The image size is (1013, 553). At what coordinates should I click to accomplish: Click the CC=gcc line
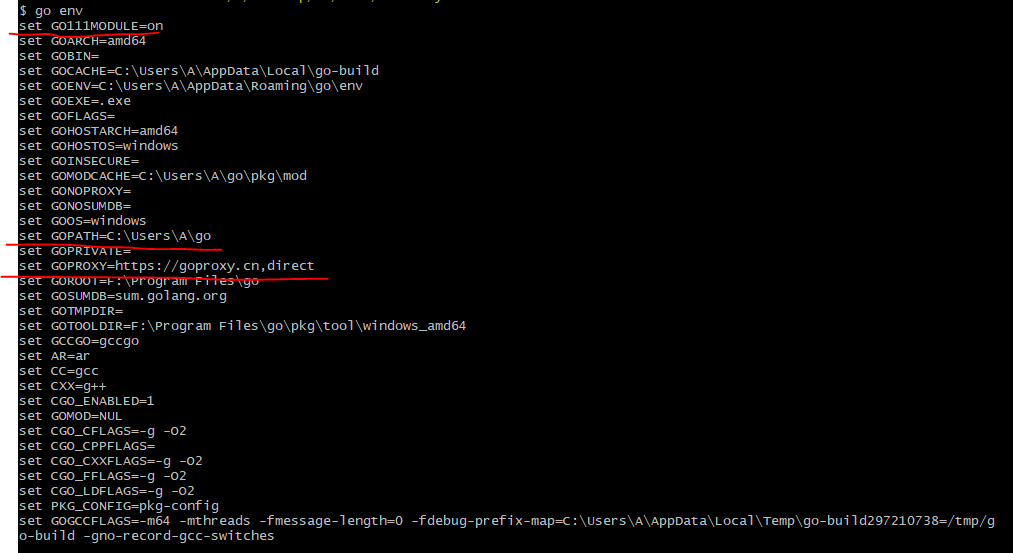click(58, 370)
